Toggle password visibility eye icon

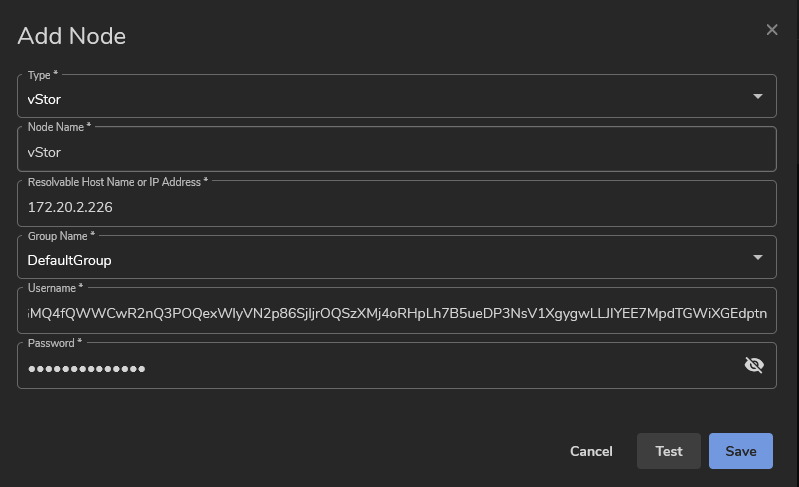tap(755, 366)
